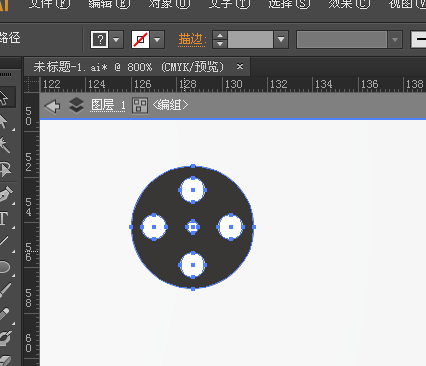Select the Pen tool
The image size is (426, 366).
(x=5, y=195)
